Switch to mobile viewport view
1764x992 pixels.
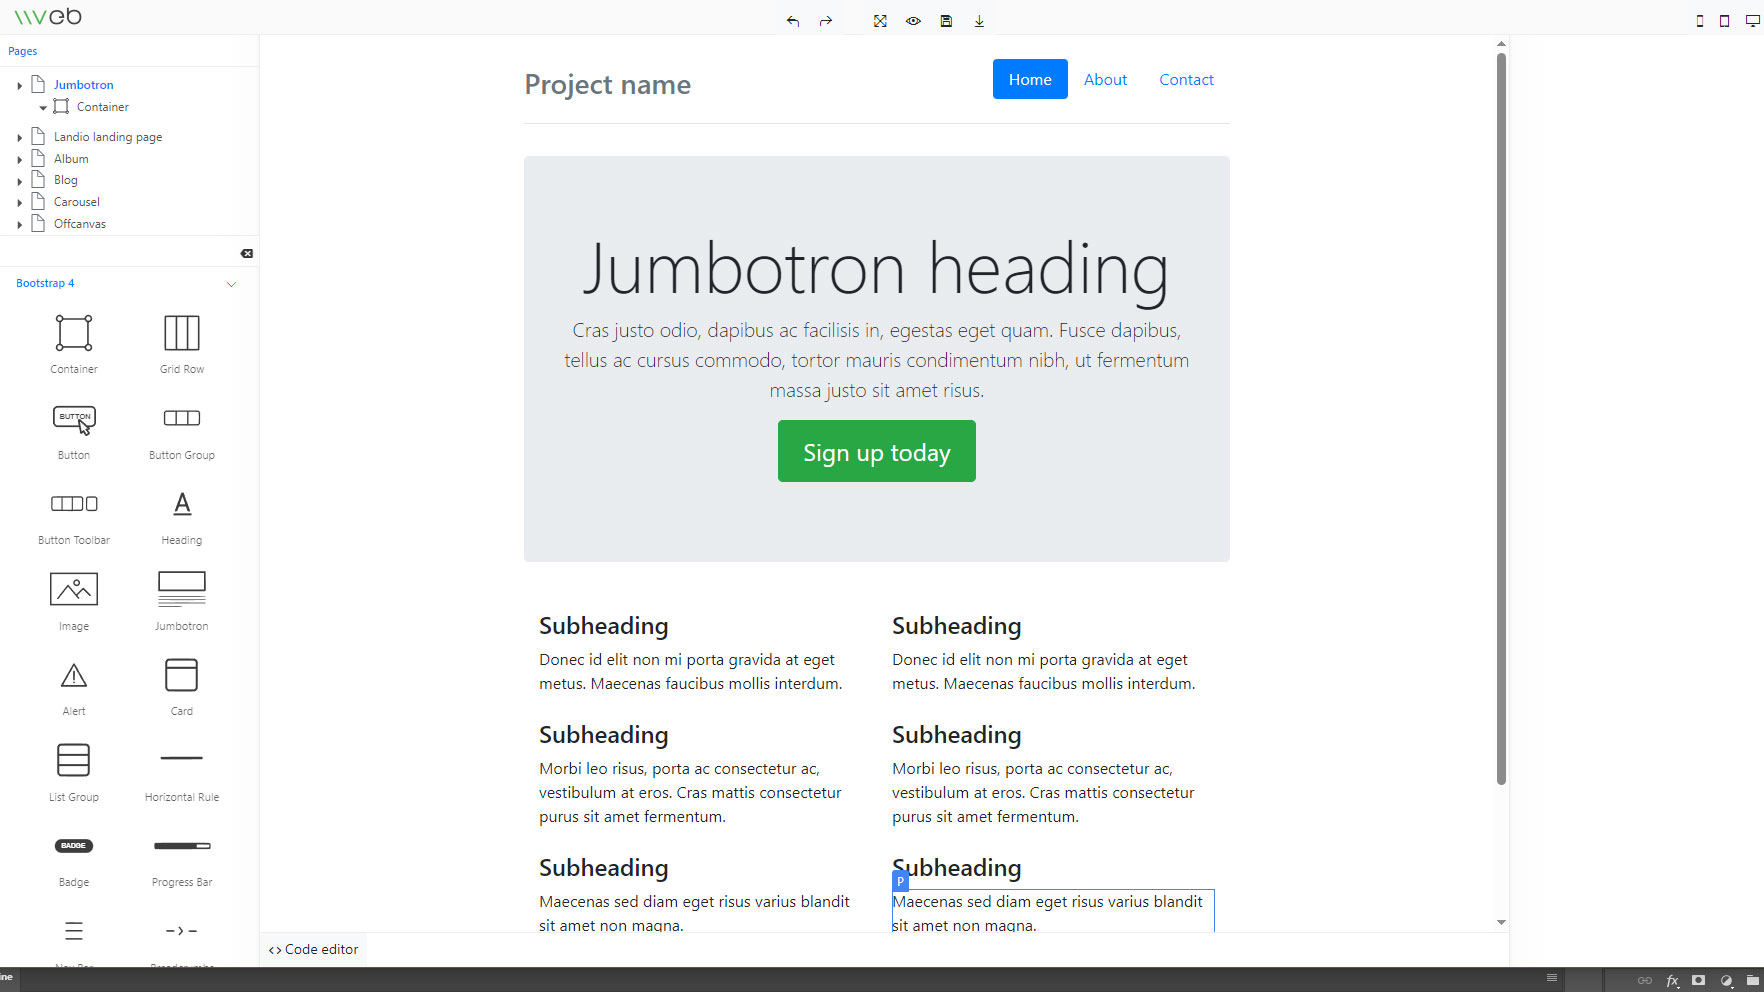(x=1700, y=21)
